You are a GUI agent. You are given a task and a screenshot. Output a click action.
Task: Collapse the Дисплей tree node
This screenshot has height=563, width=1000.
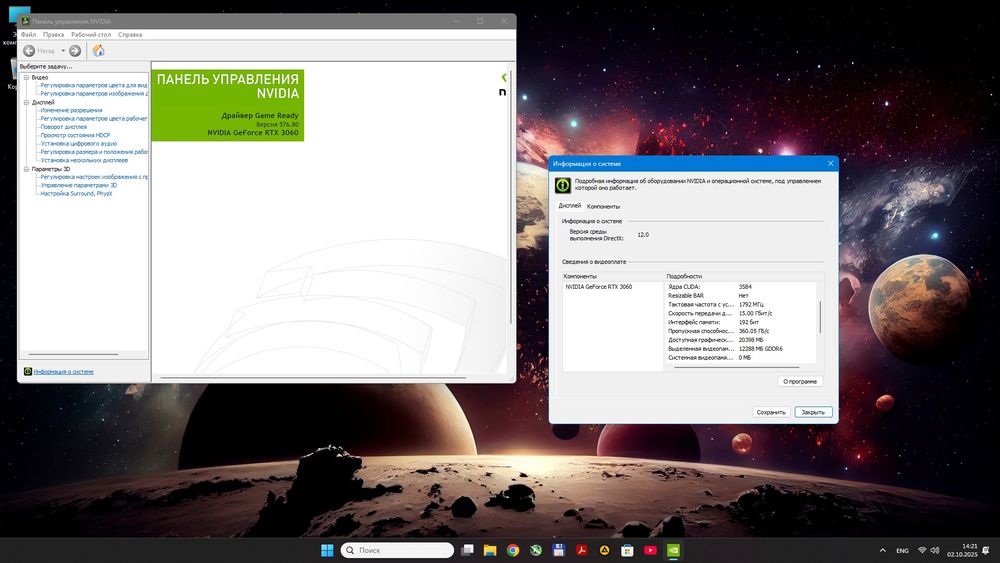coord(26,102)
